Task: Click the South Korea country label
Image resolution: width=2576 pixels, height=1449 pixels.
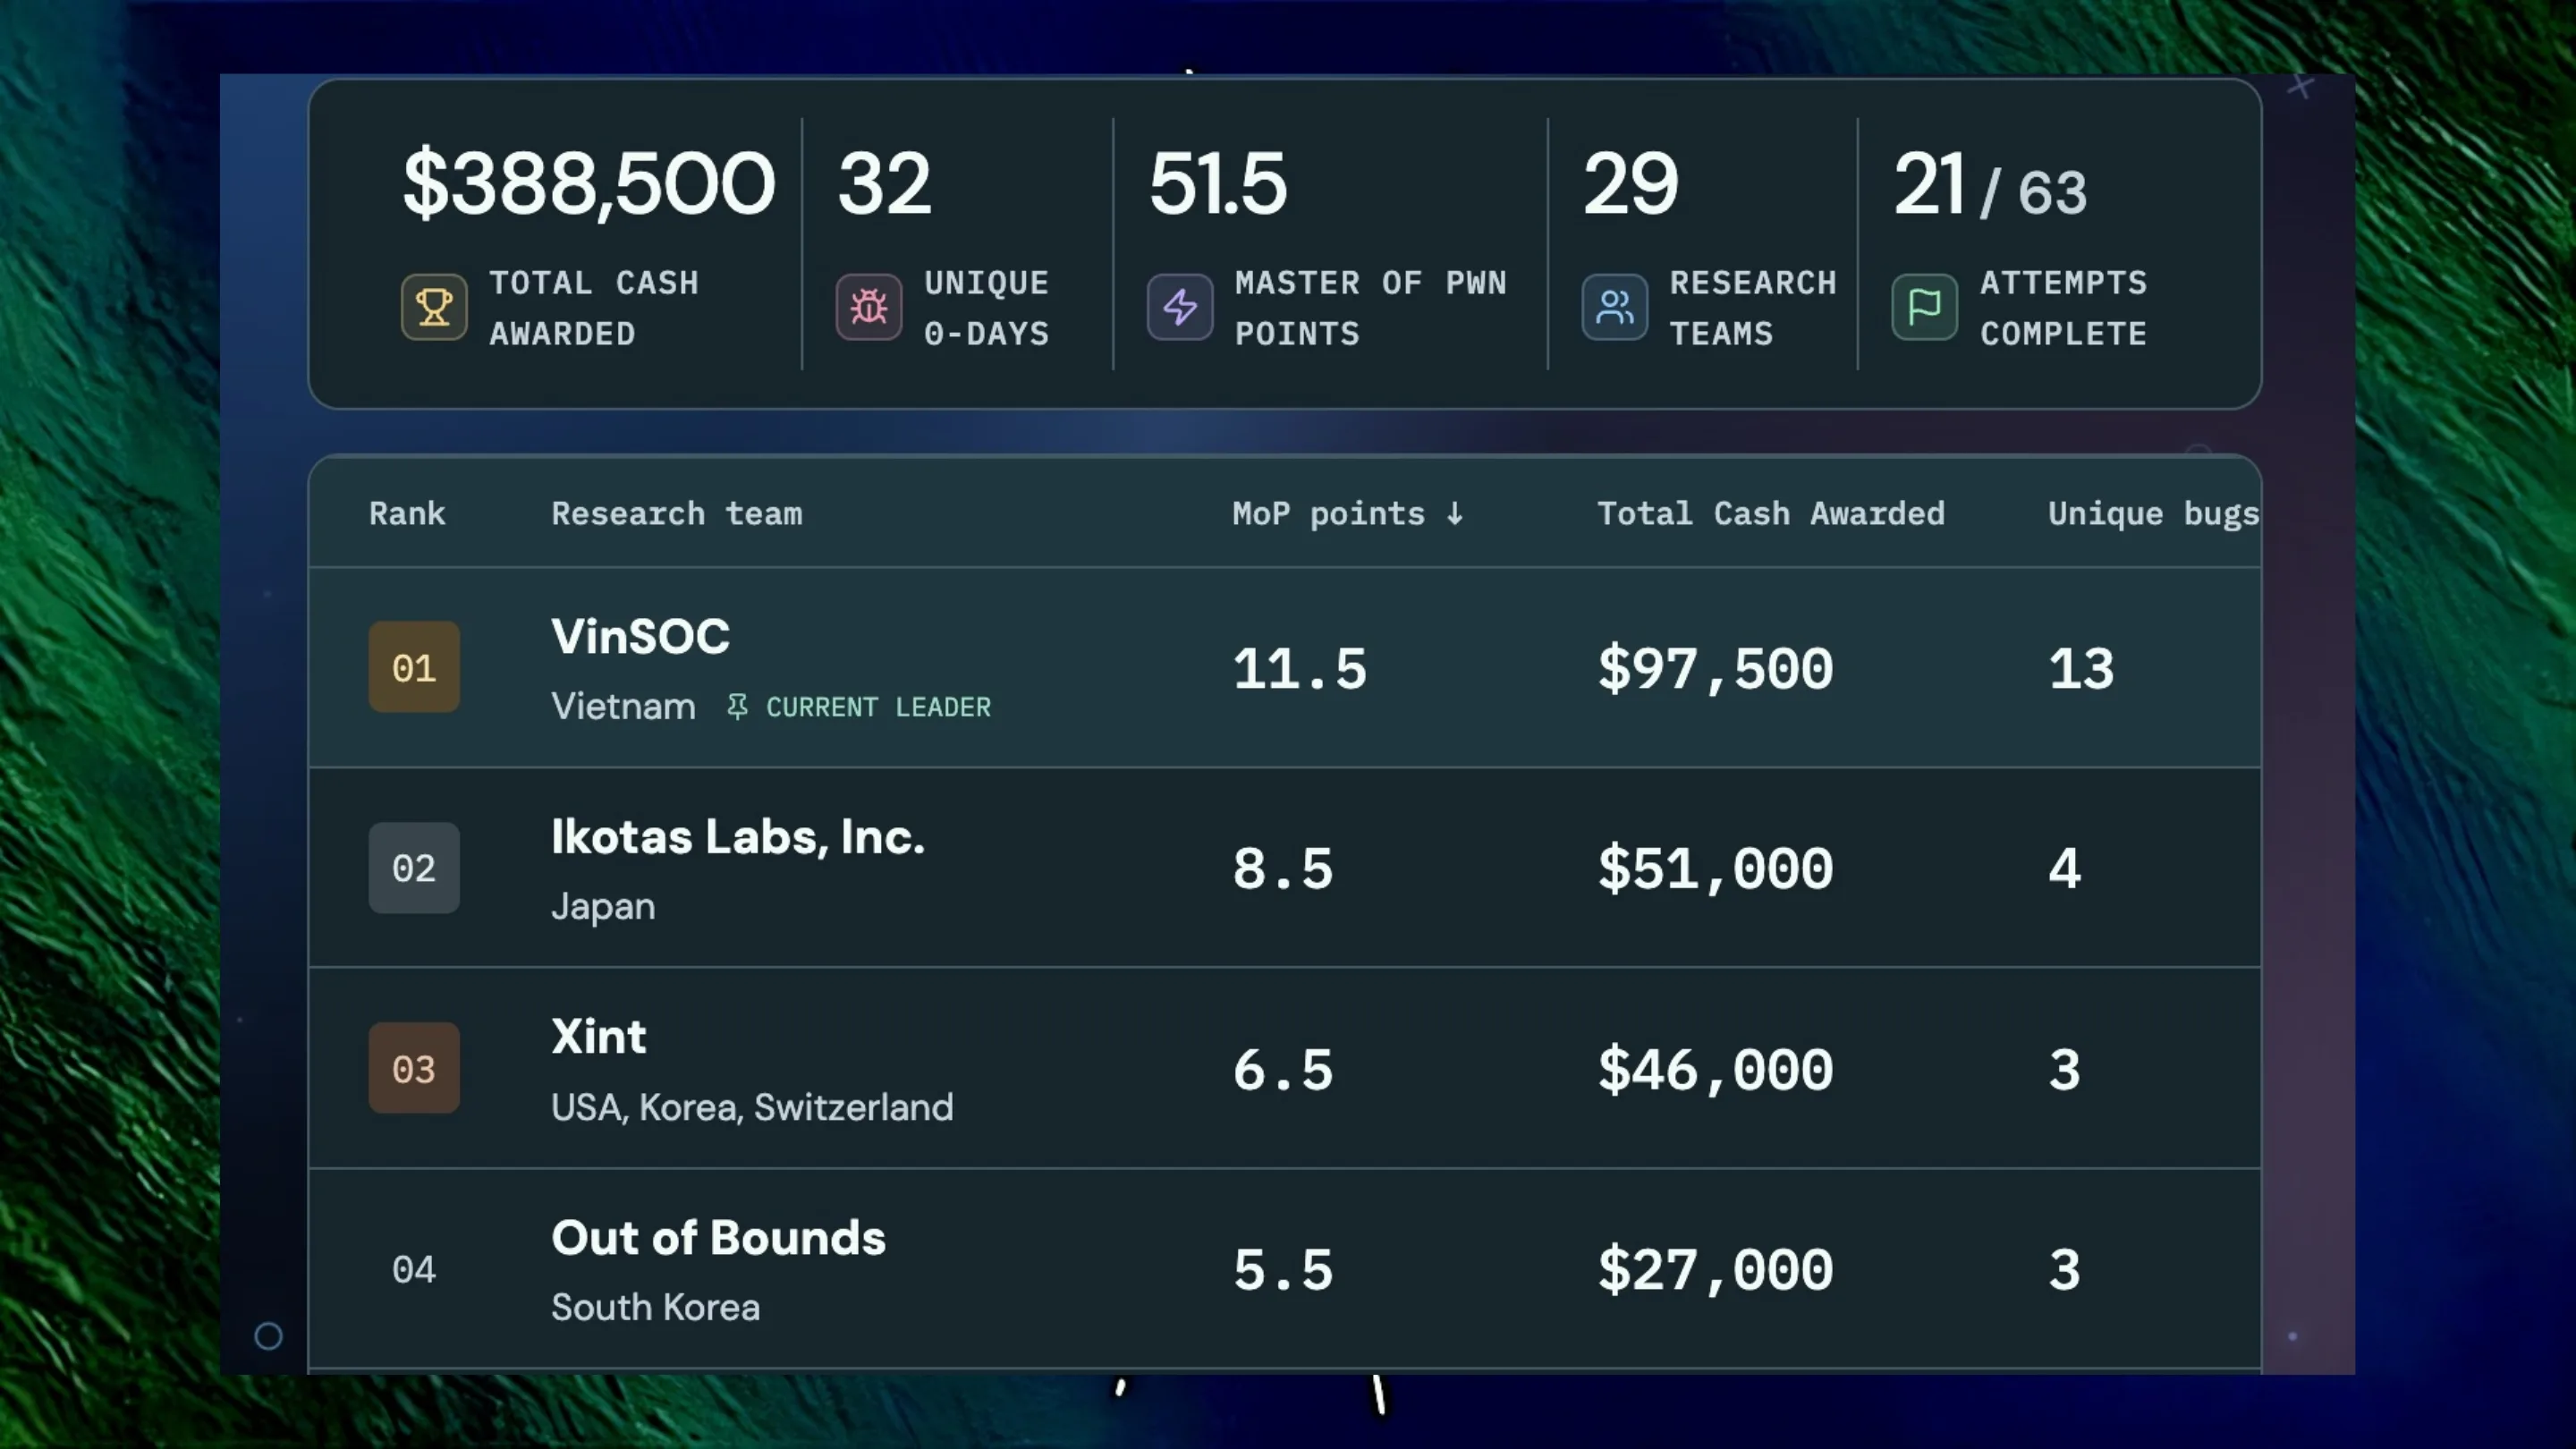Action: 656,1308
